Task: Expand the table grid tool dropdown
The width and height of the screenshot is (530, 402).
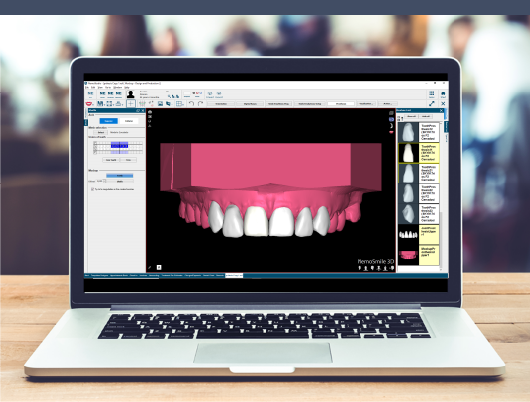Action: pyautogui.click(x=184, y=104)
